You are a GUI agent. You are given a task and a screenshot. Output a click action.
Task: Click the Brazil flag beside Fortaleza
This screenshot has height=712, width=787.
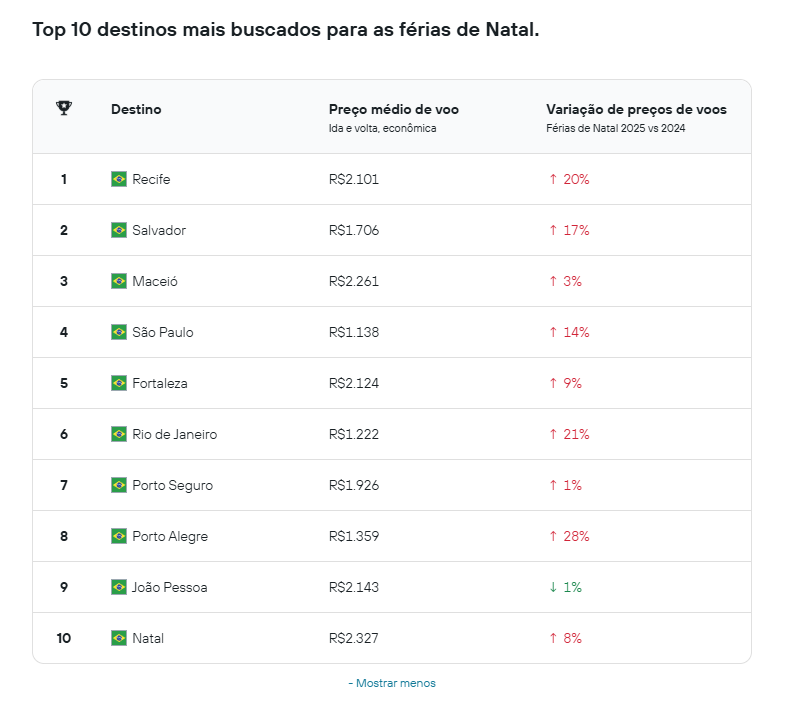pos(119,383)
